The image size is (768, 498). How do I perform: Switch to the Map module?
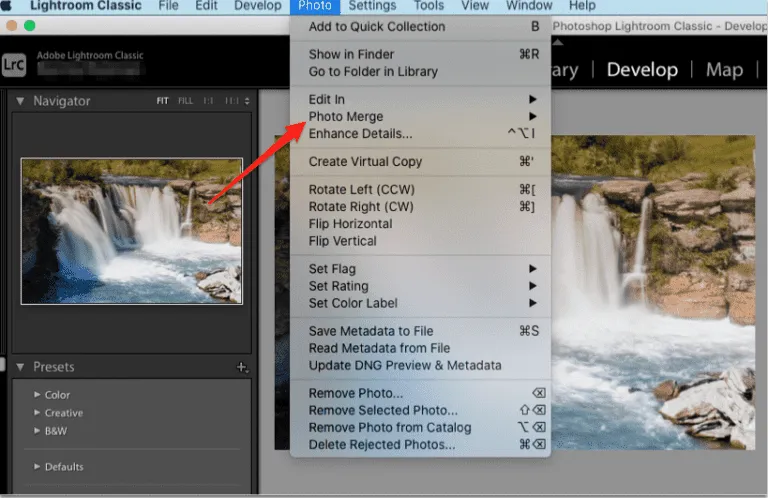[x=724, y=70]
